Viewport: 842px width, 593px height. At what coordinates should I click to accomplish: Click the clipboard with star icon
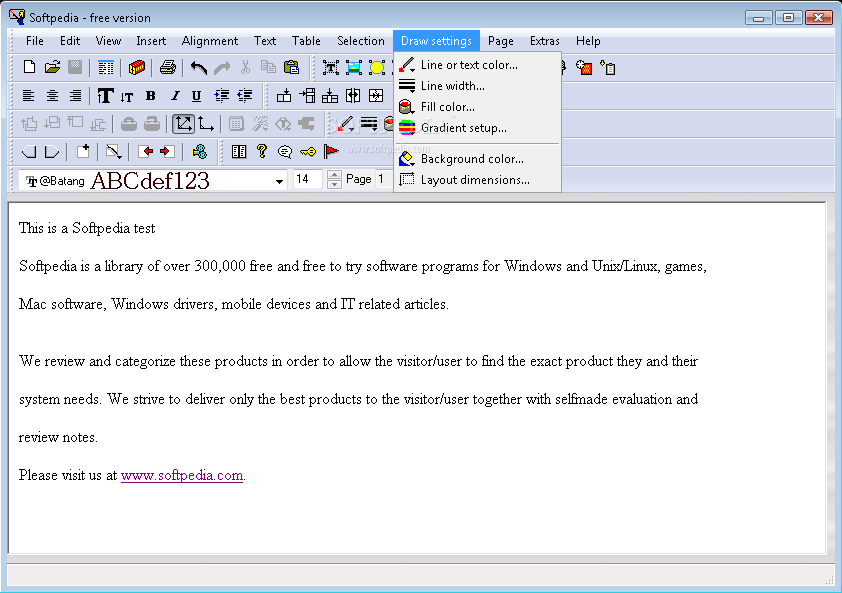tap(608, 68)
